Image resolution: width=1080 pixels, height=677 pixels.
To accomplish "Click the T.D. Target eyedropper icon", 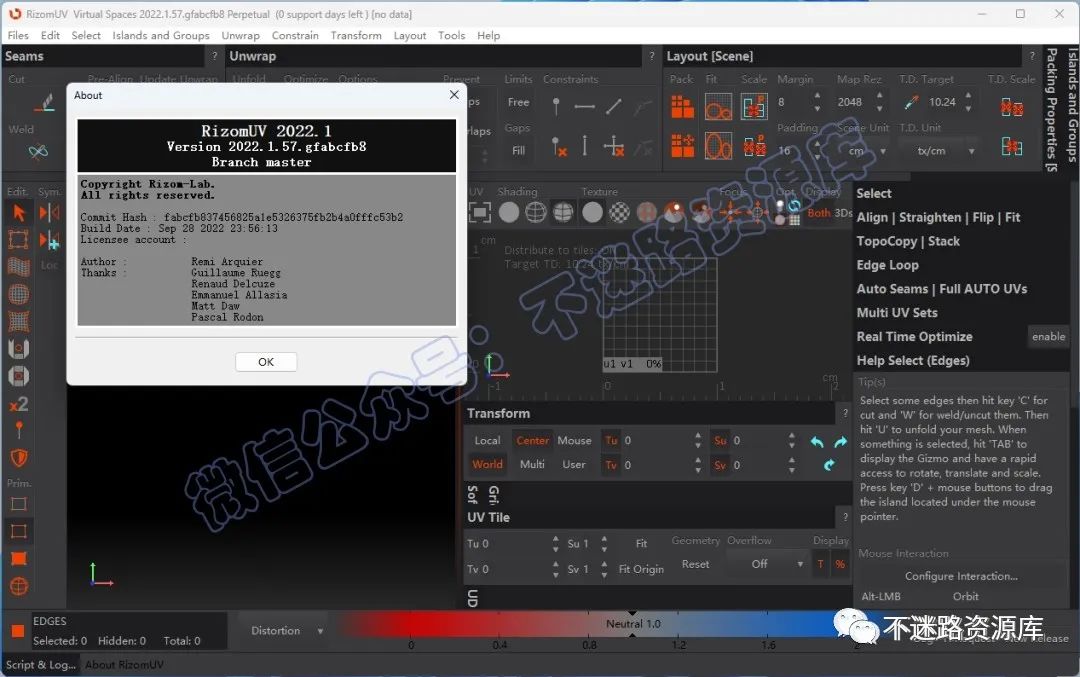I will [x=911, y=103].
